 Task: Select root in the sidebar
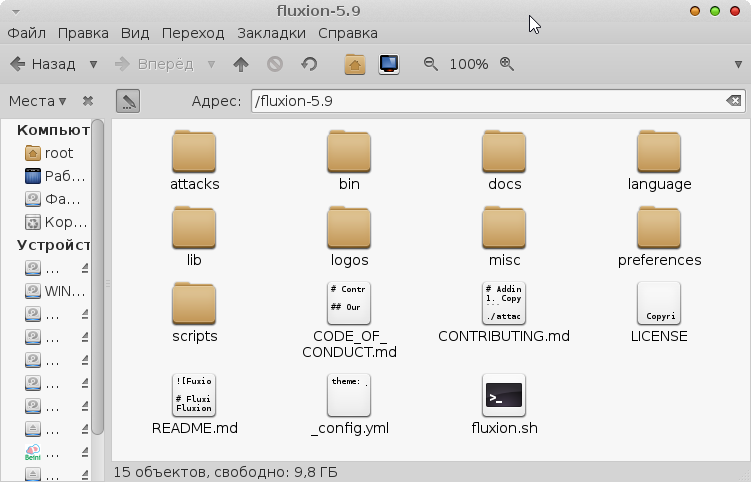point(59,153)
